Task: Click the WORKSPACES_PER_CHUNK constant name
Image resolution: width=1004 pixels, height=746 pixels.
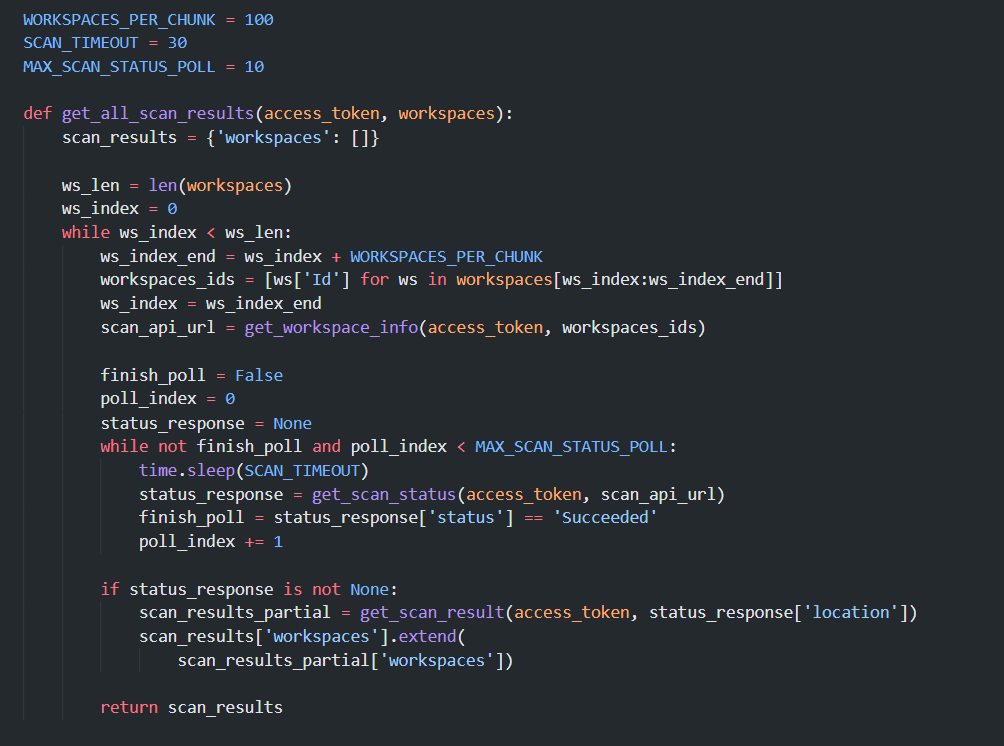Action: pos(118,18)
